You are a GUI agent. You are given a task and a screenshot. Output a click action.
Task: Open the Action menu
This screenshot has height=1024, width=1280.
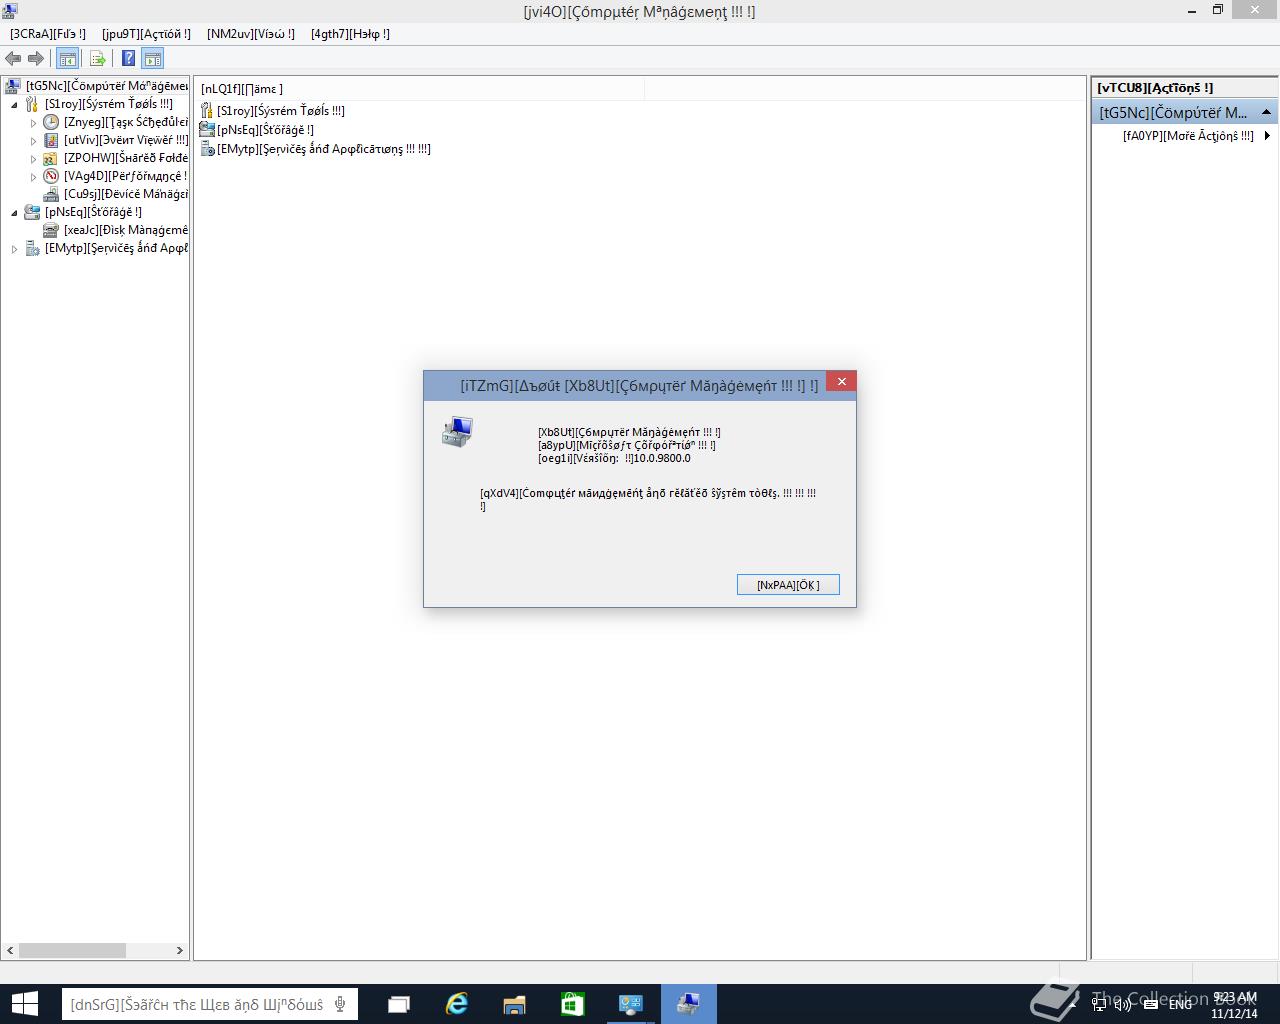point(146,34)
